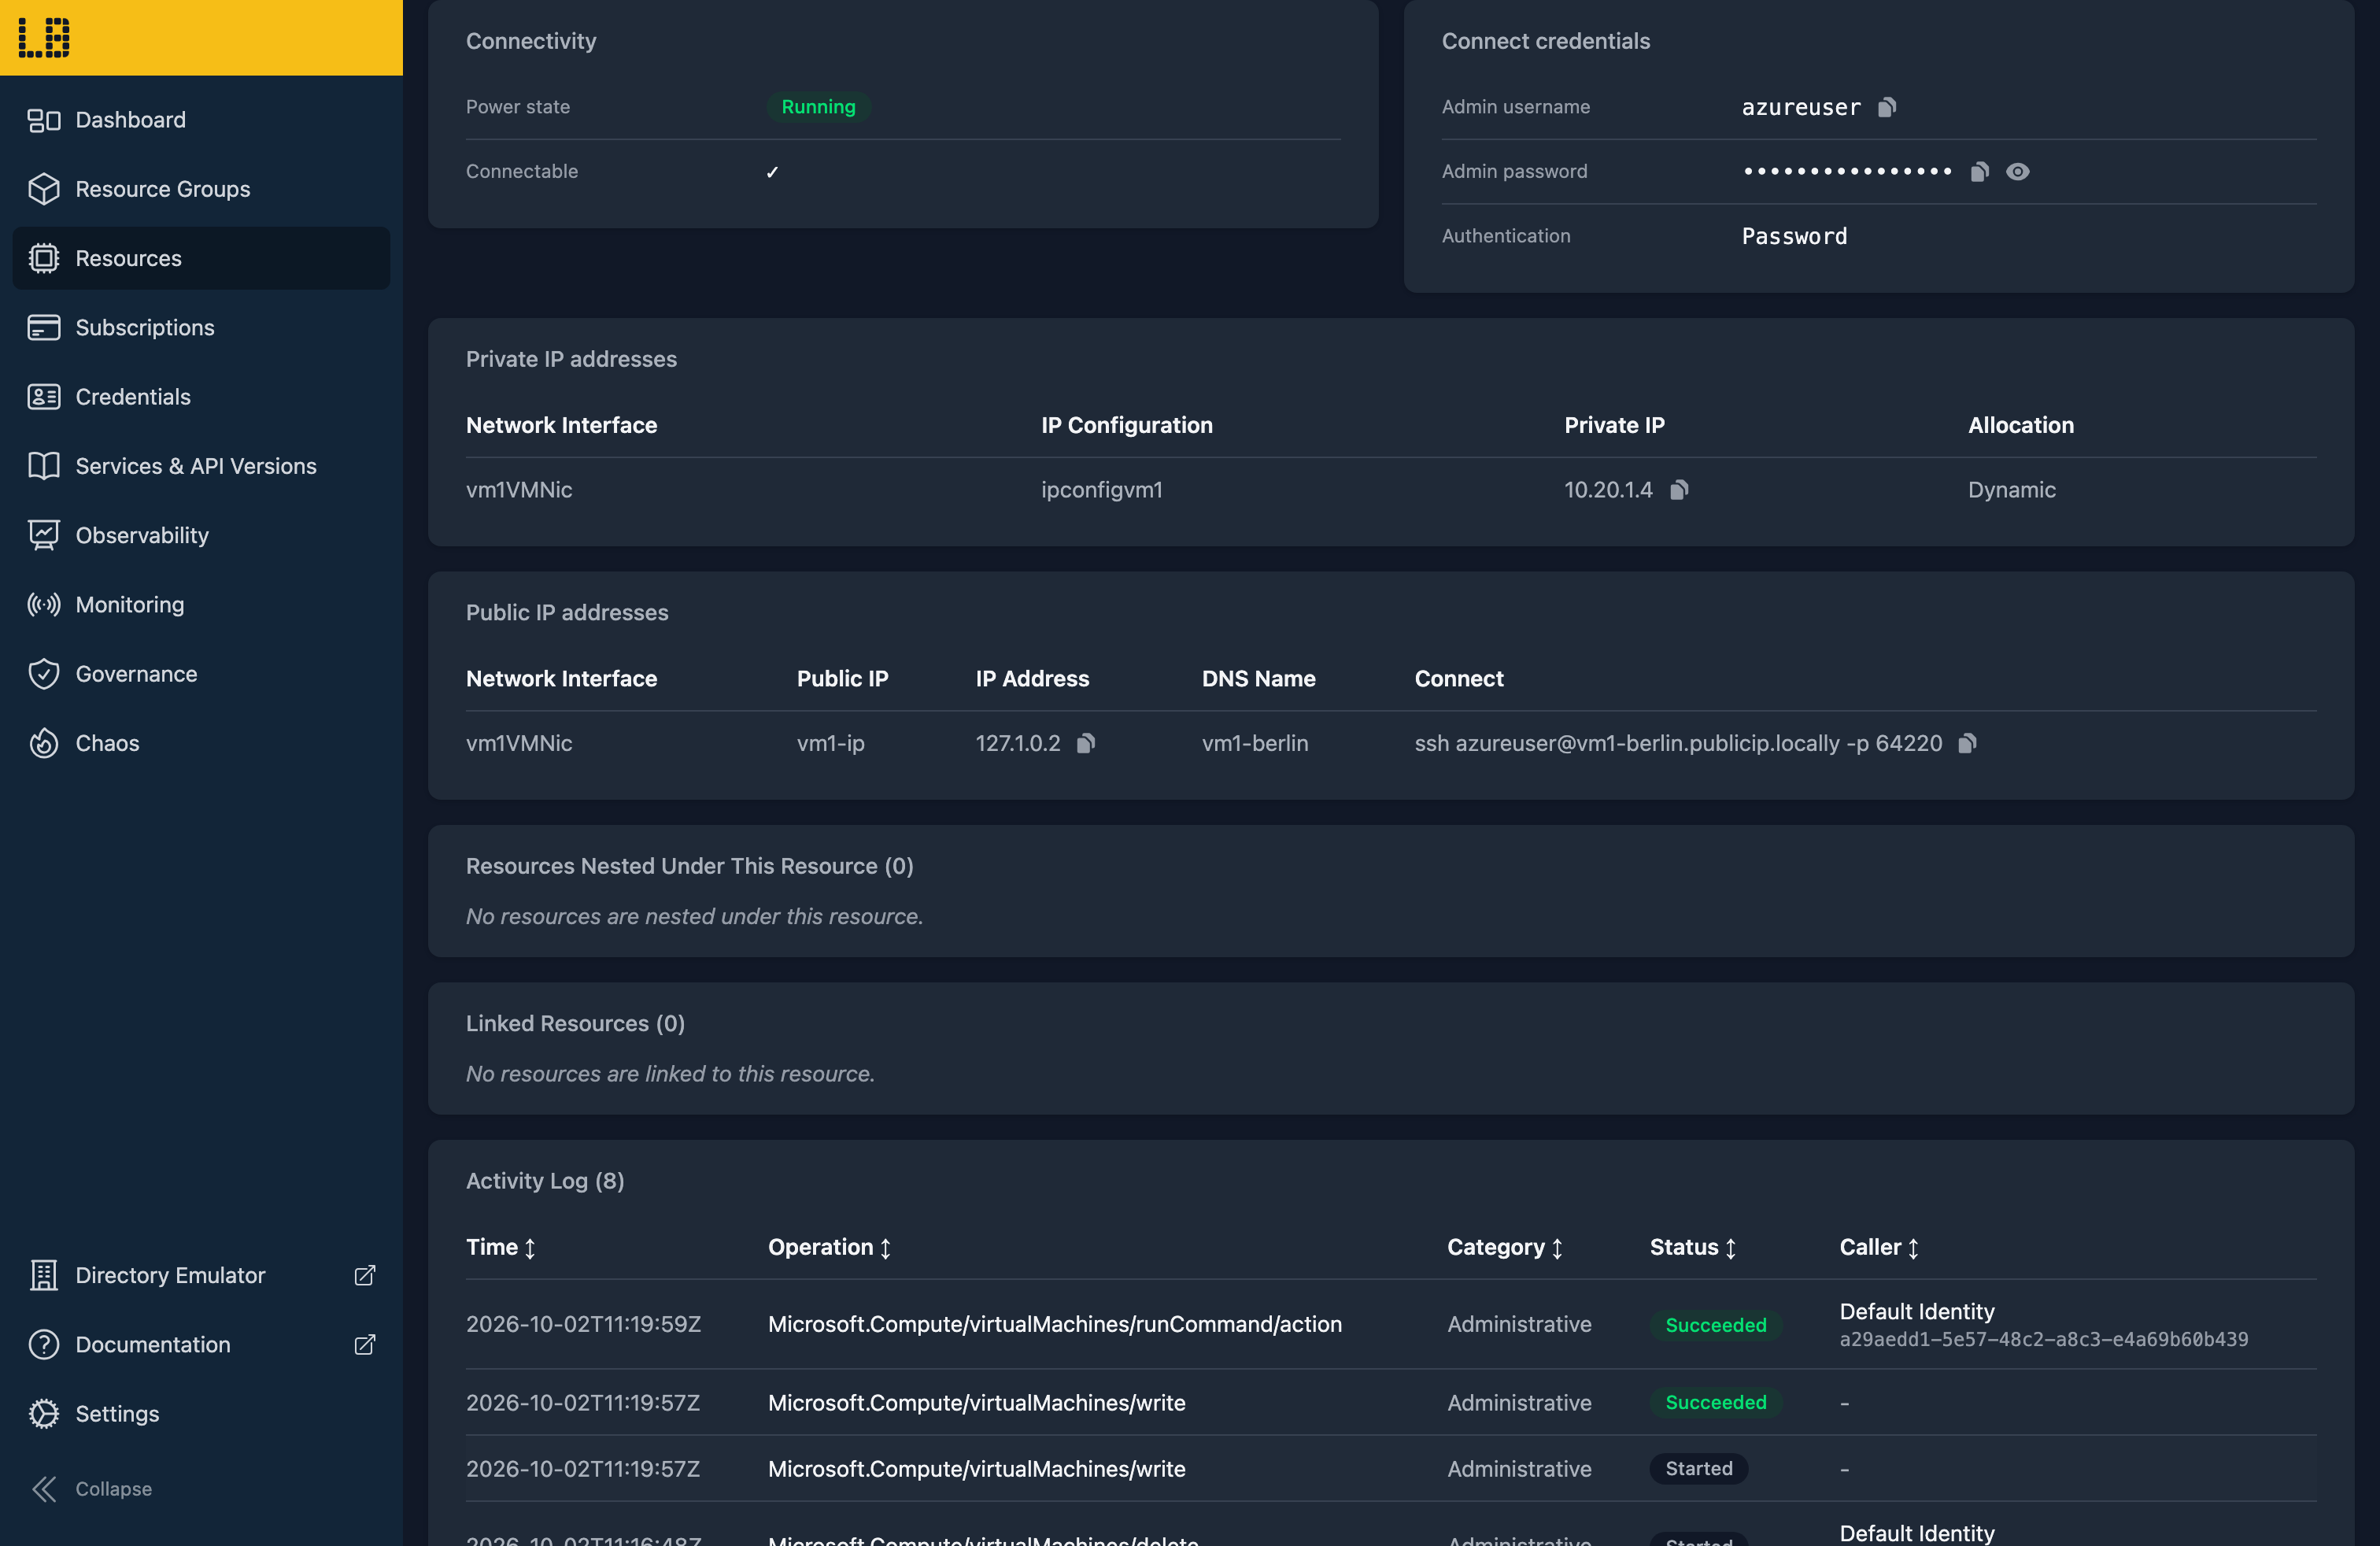Click the Connectable checkmark
This screenshot has height=1546, width=2380.
point(772,172)
